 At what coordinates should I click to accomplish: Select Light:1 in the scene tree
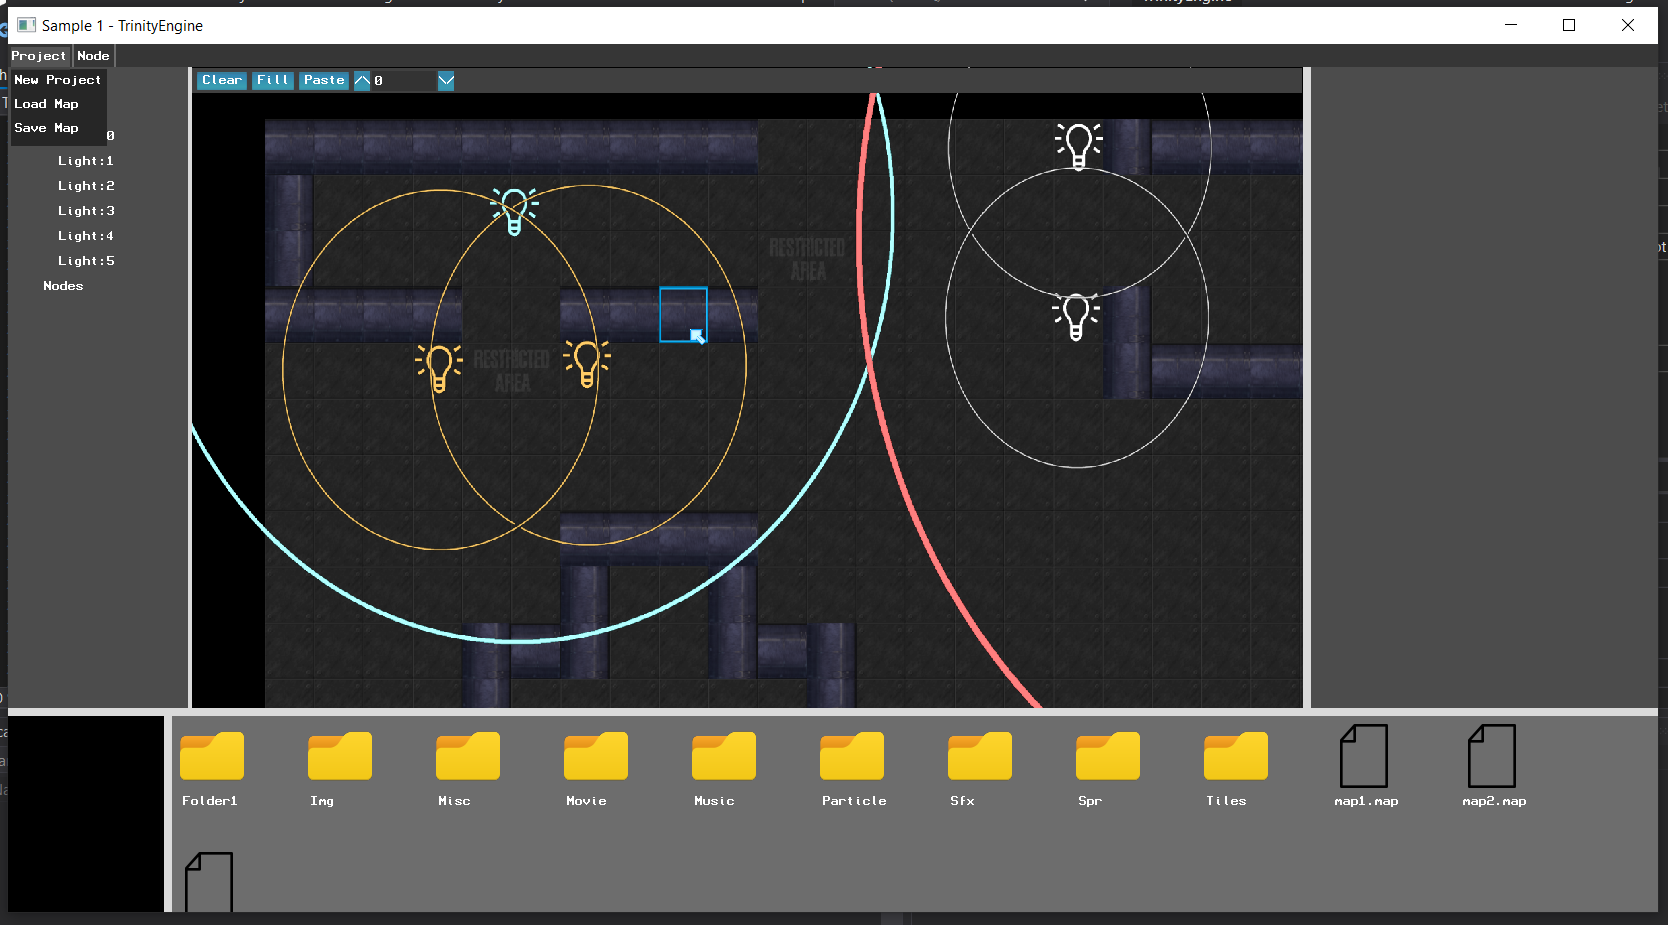86,161
